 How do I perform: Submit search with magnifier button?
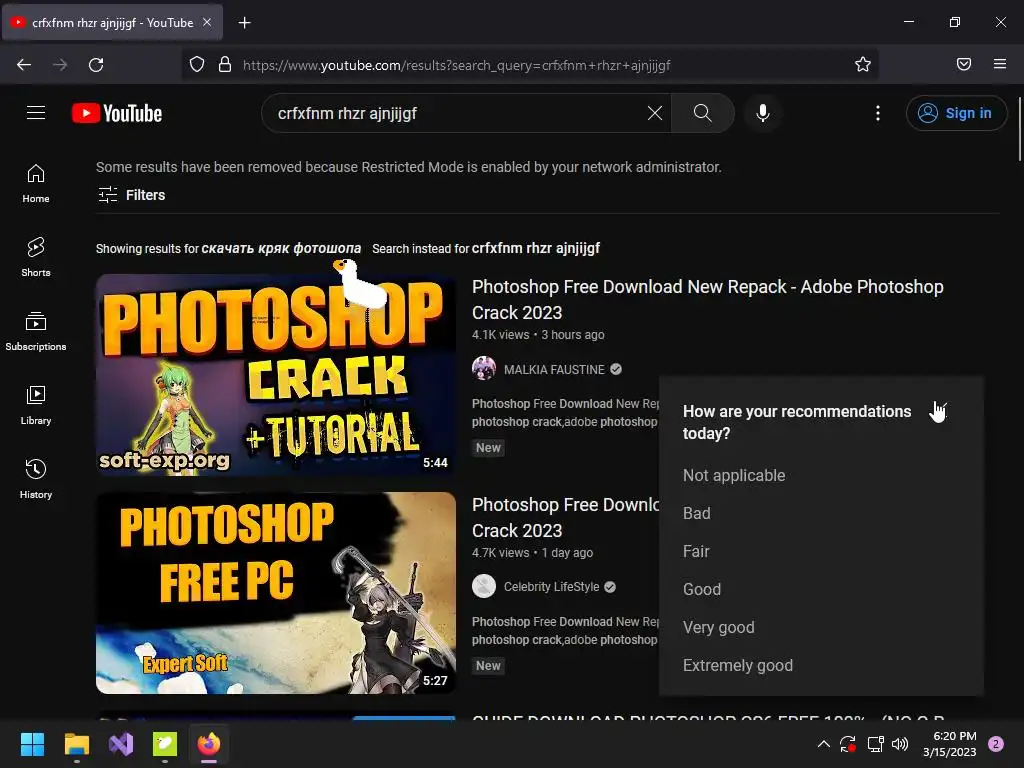tap(703, 113)
